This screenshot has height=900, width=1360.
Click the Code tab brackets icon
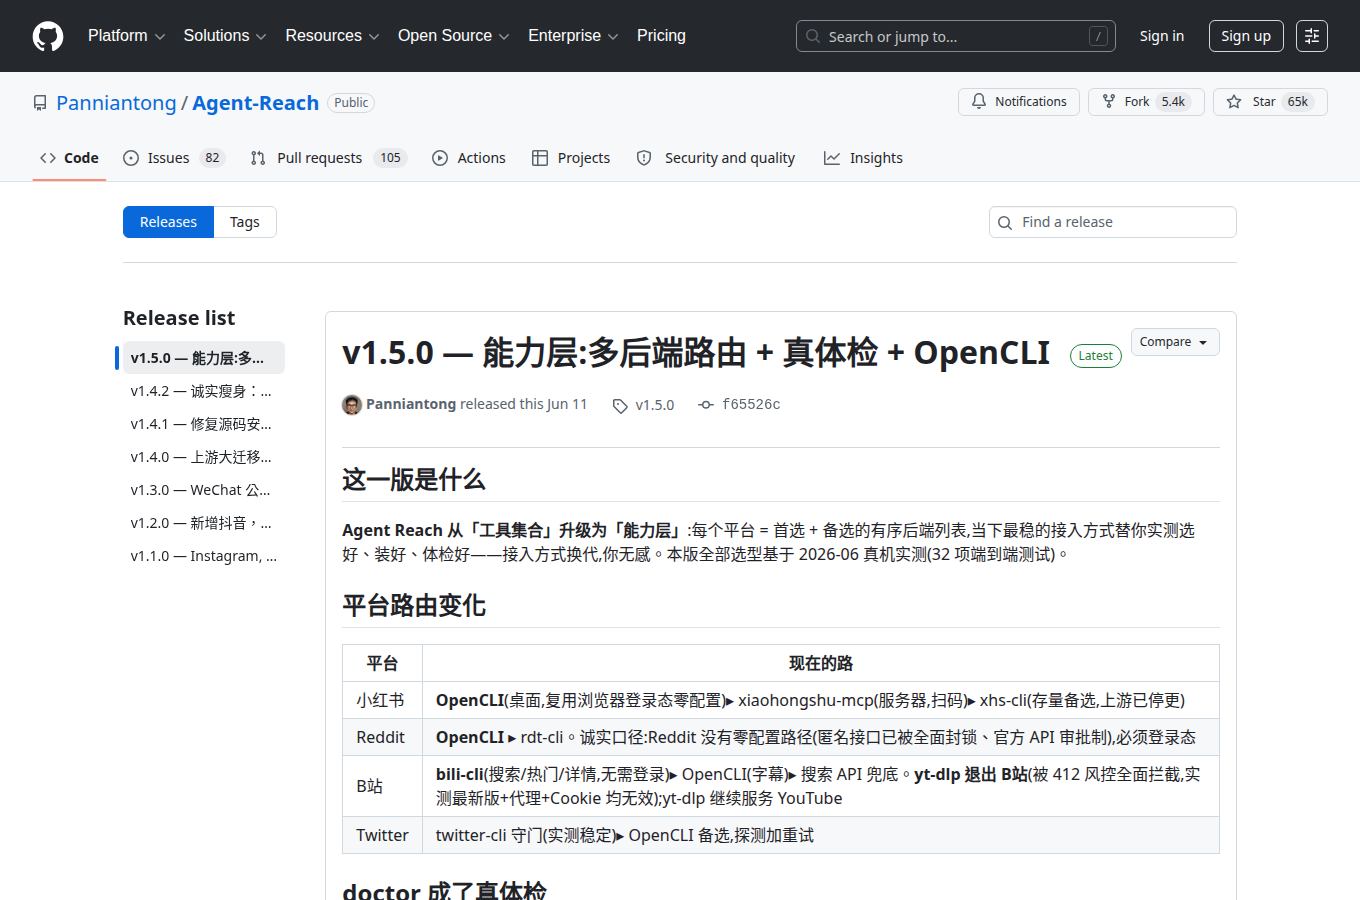coord(48,158)
